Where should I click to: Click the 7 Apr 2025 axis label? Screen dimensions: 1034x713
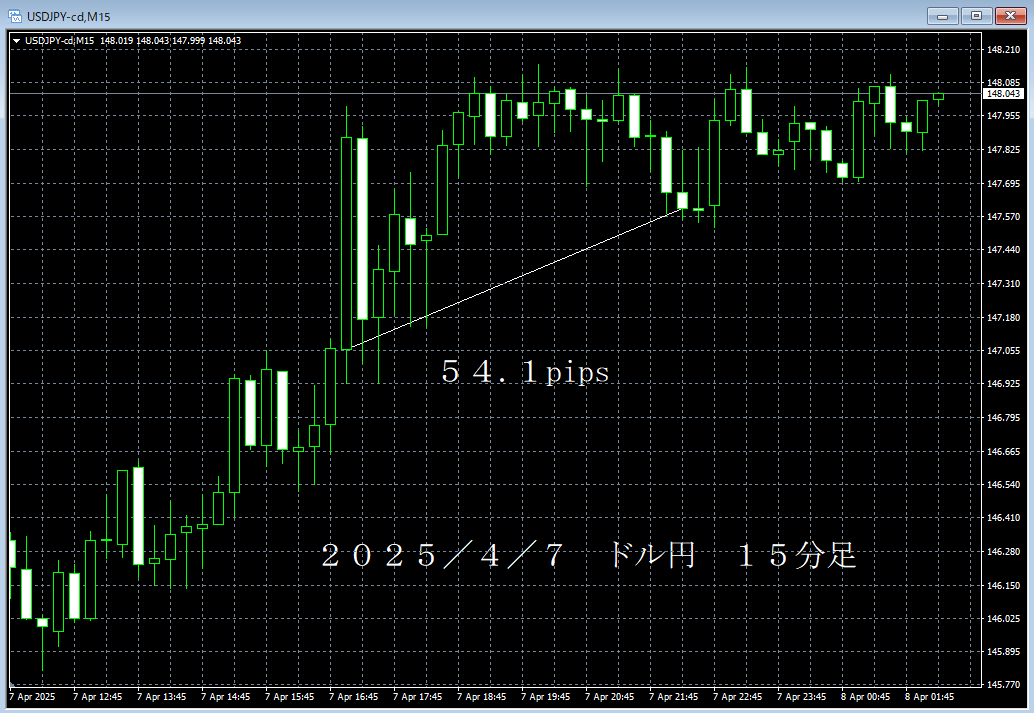point(32,698)
